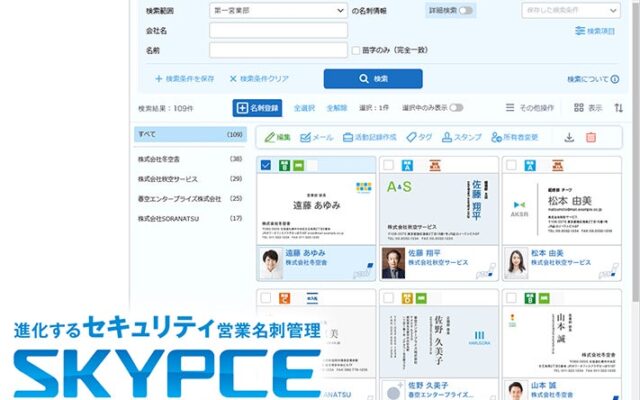The image size is (640, 400).
Task: Click the スタンプ stamp toolbar item
Action: click(x=462, y=138)
